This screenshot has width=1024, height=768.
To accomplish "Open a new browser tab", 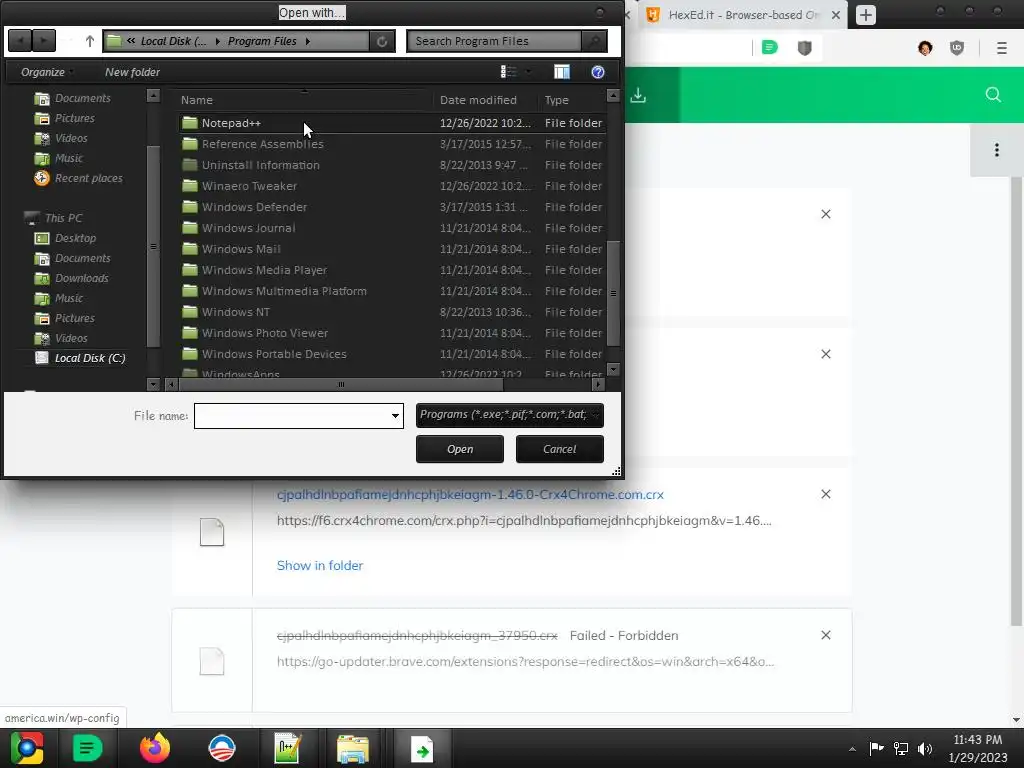I will pos(865,14).
